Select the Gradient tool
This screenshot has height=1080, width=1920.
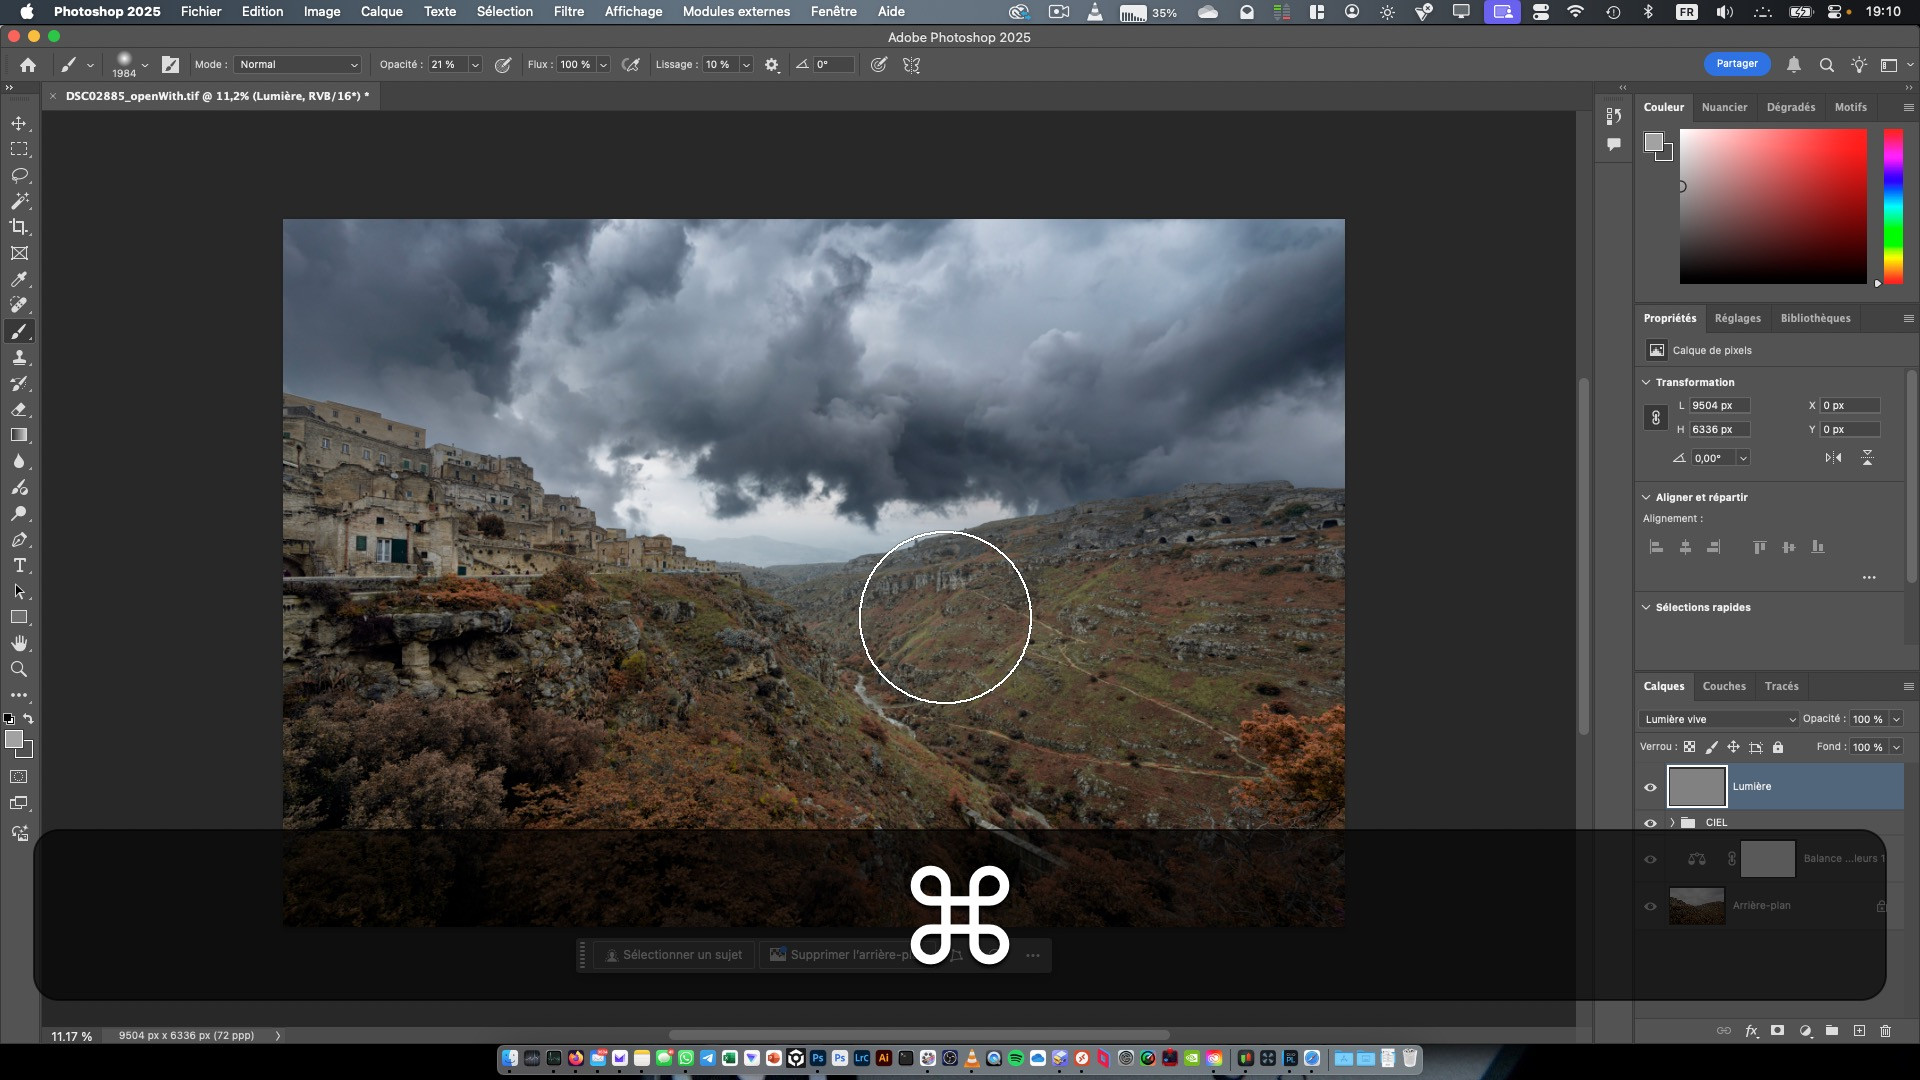pos(19,435)
